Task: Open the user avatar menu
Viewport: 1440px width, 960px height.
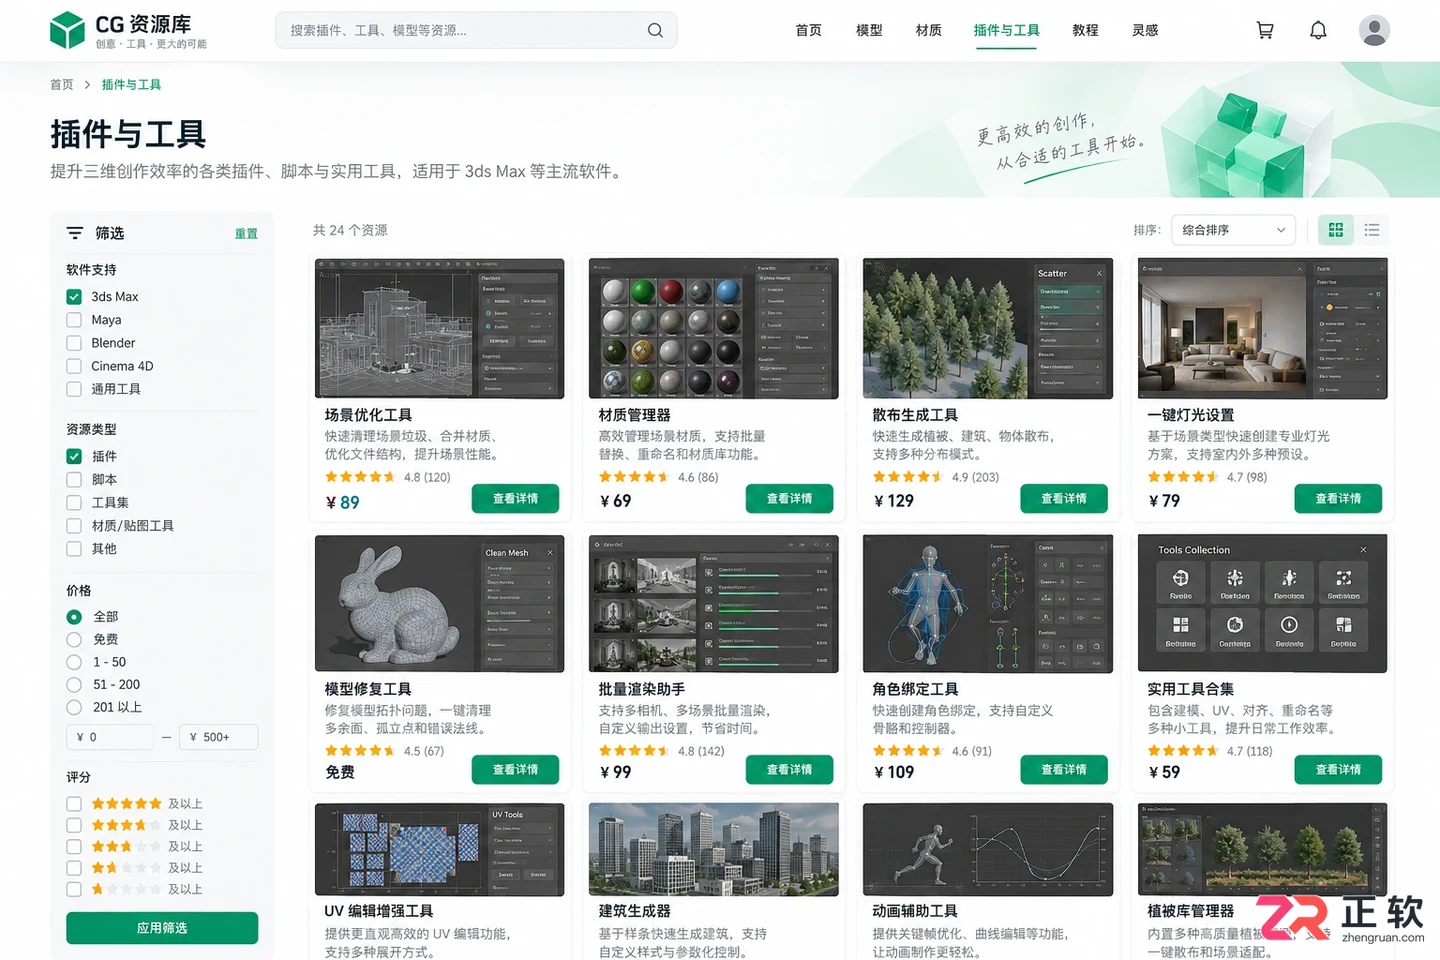Action: pos(1374,30)
